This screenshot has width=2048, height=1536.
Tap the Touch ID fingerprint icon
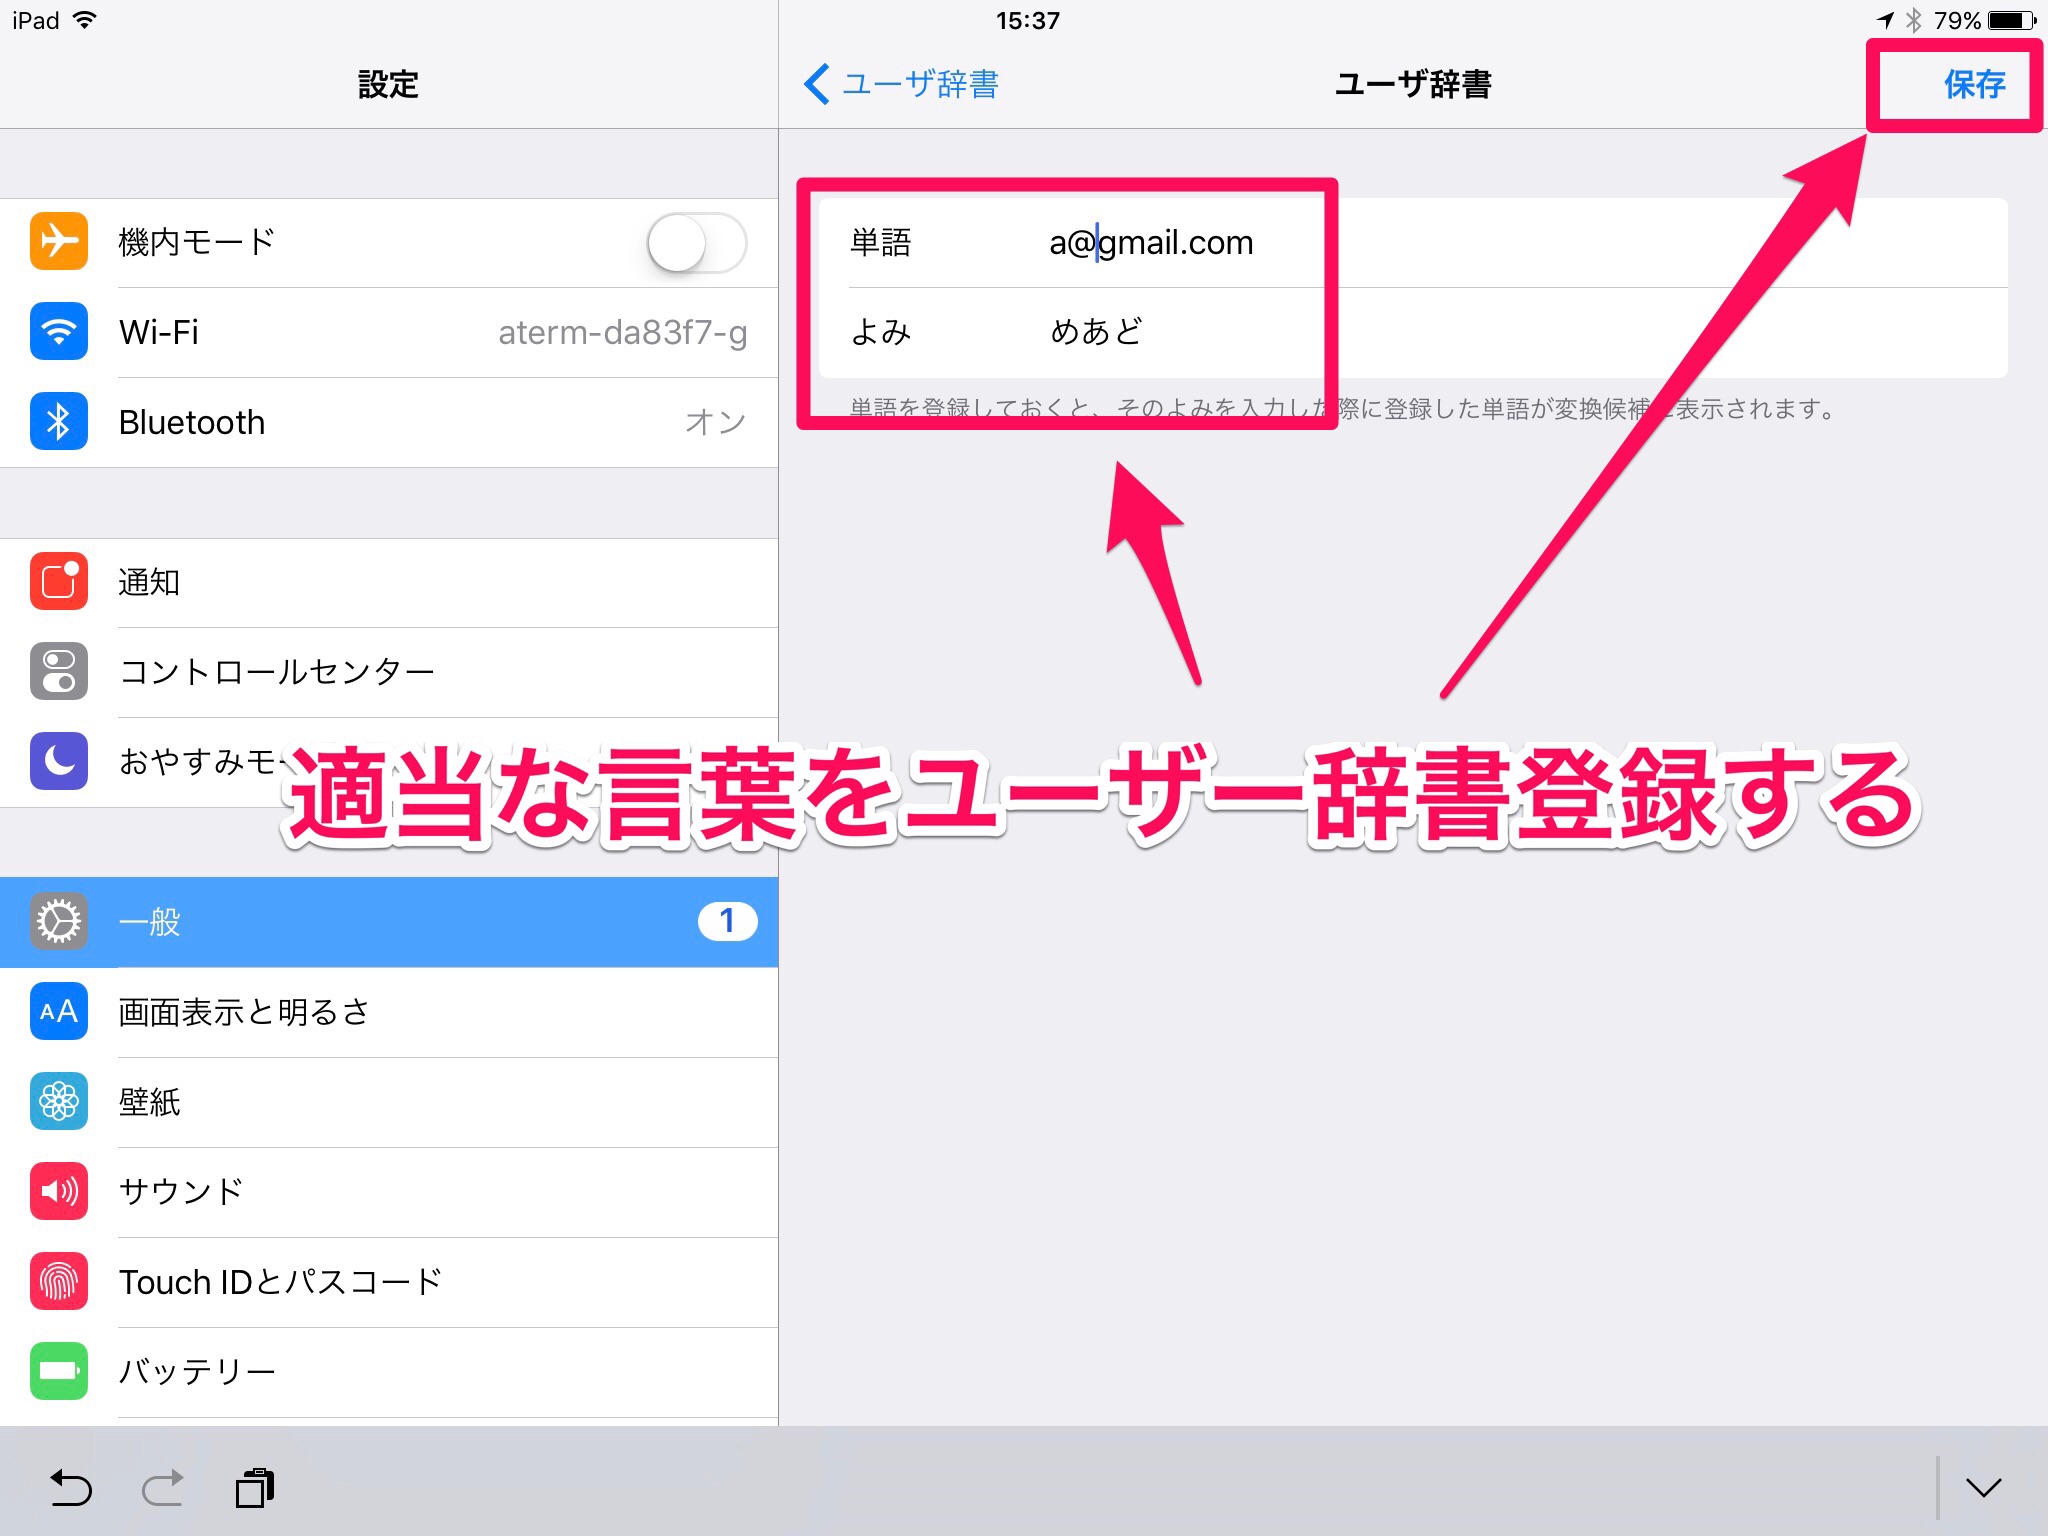point(59,1281)
